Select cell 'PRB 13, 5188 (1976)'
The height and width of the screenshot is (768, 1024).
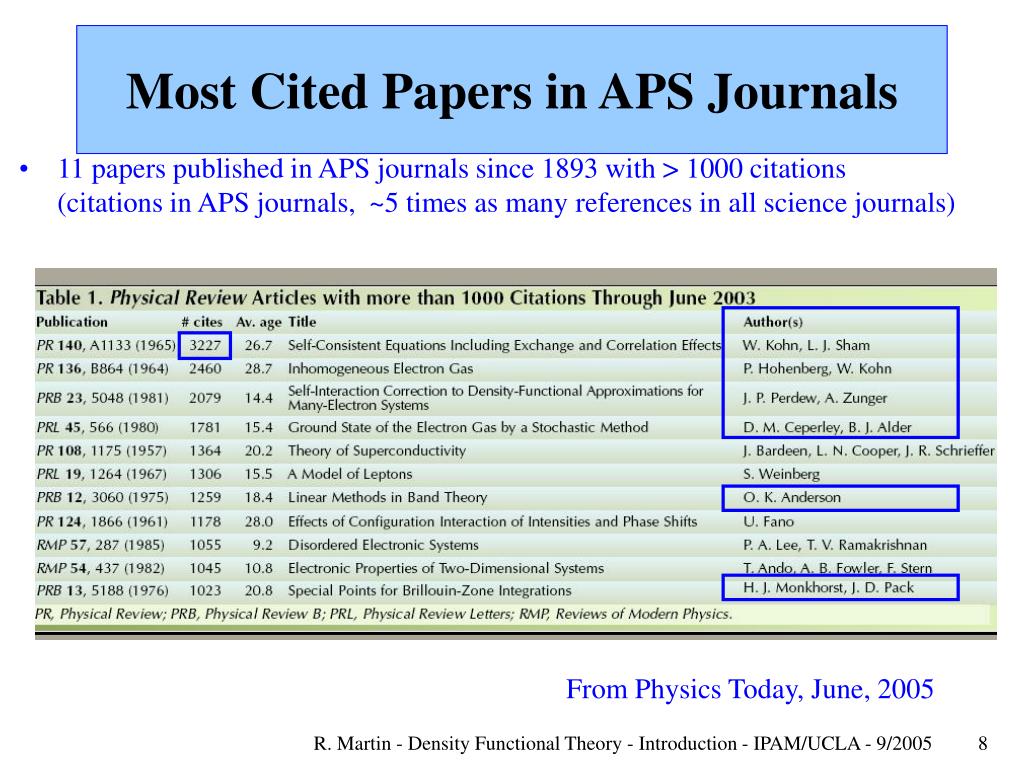[x=103, y=590]
